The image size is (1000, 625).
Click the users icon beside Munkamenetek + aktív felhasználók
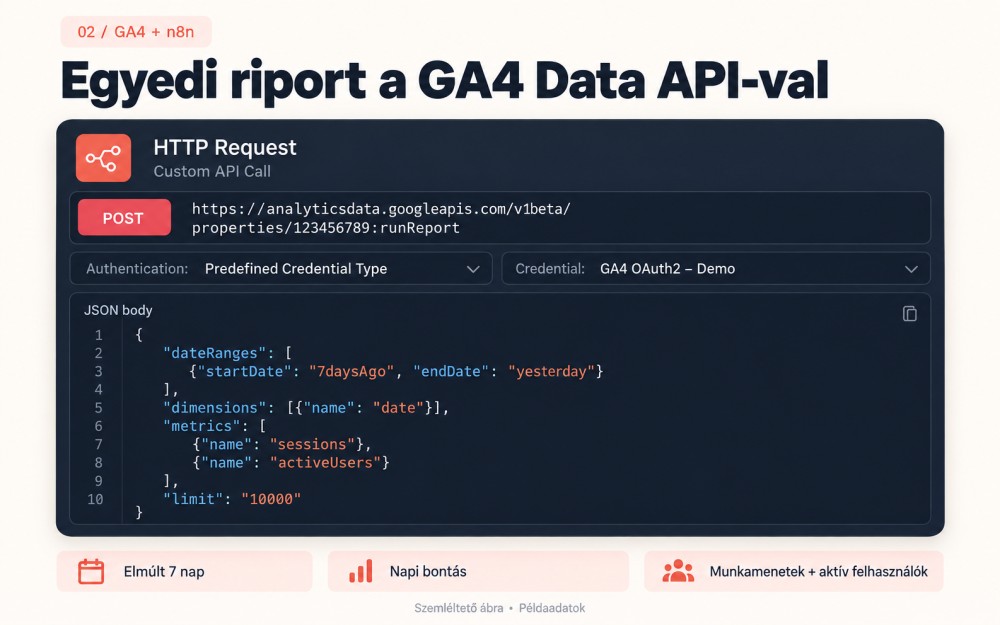click(678, 571)
